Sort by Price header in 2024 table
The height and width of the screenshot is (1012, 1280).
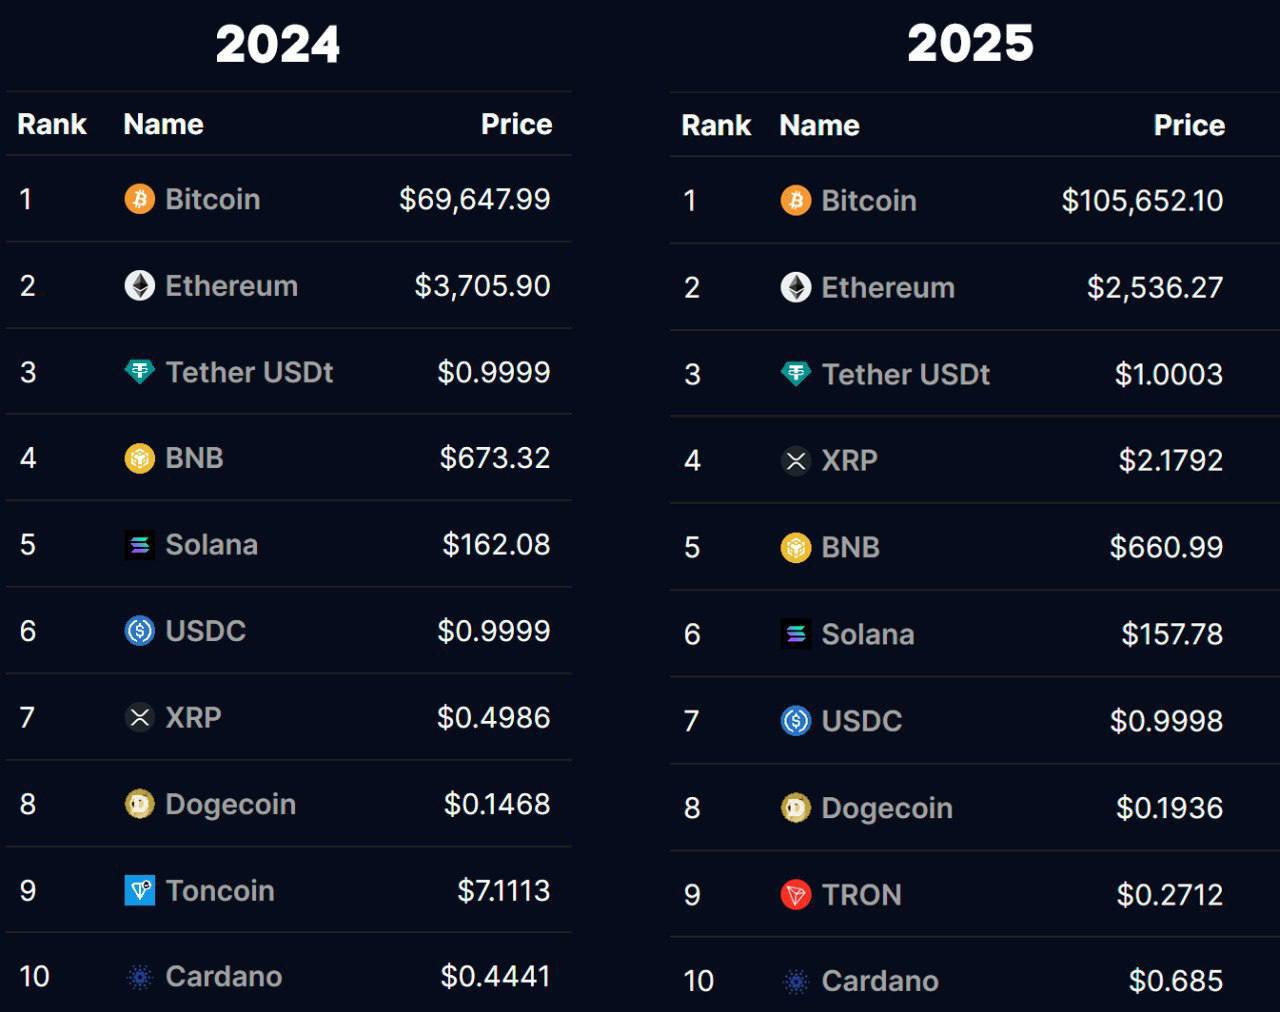(517, 124)
